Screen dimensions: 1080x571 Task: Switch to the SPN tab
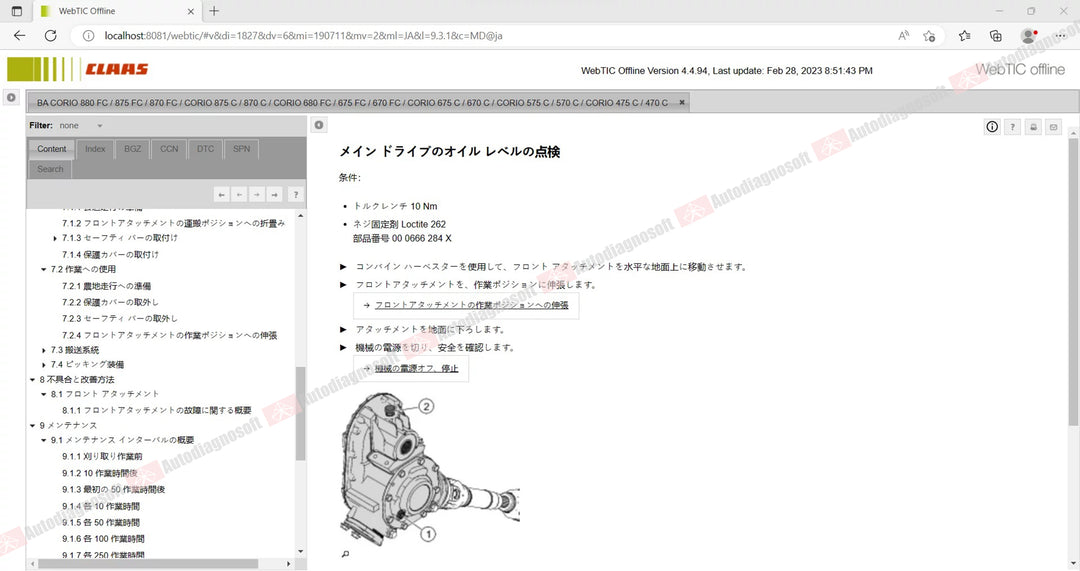click(241, 149)
